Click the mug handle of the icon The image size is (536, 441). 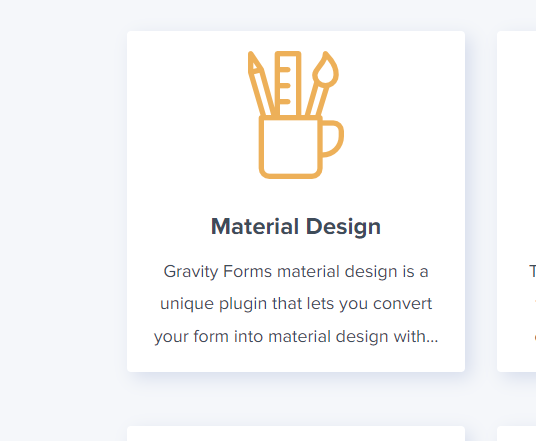pos(333,138)
